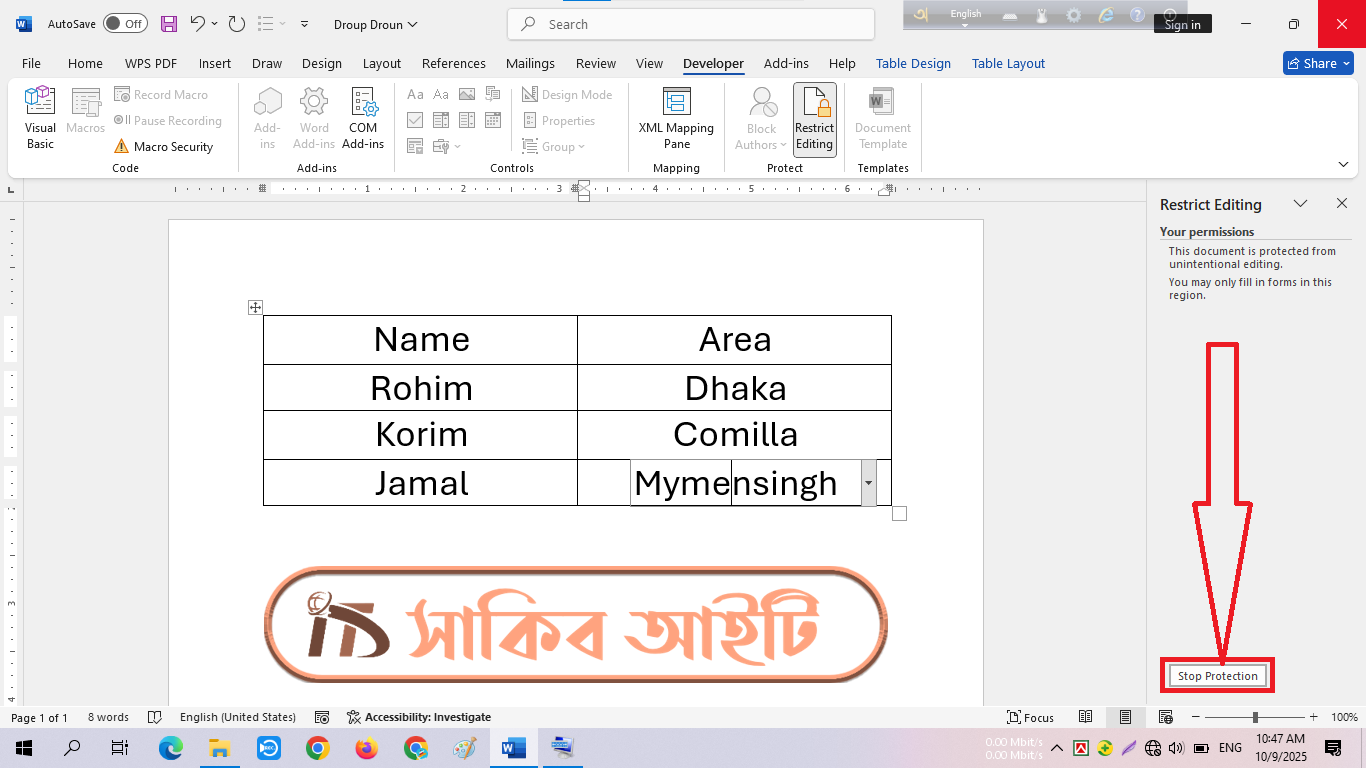Viewport: 1366px width, 768px height.
Task: Click the Macro Security warning icon
Action: 121,147
